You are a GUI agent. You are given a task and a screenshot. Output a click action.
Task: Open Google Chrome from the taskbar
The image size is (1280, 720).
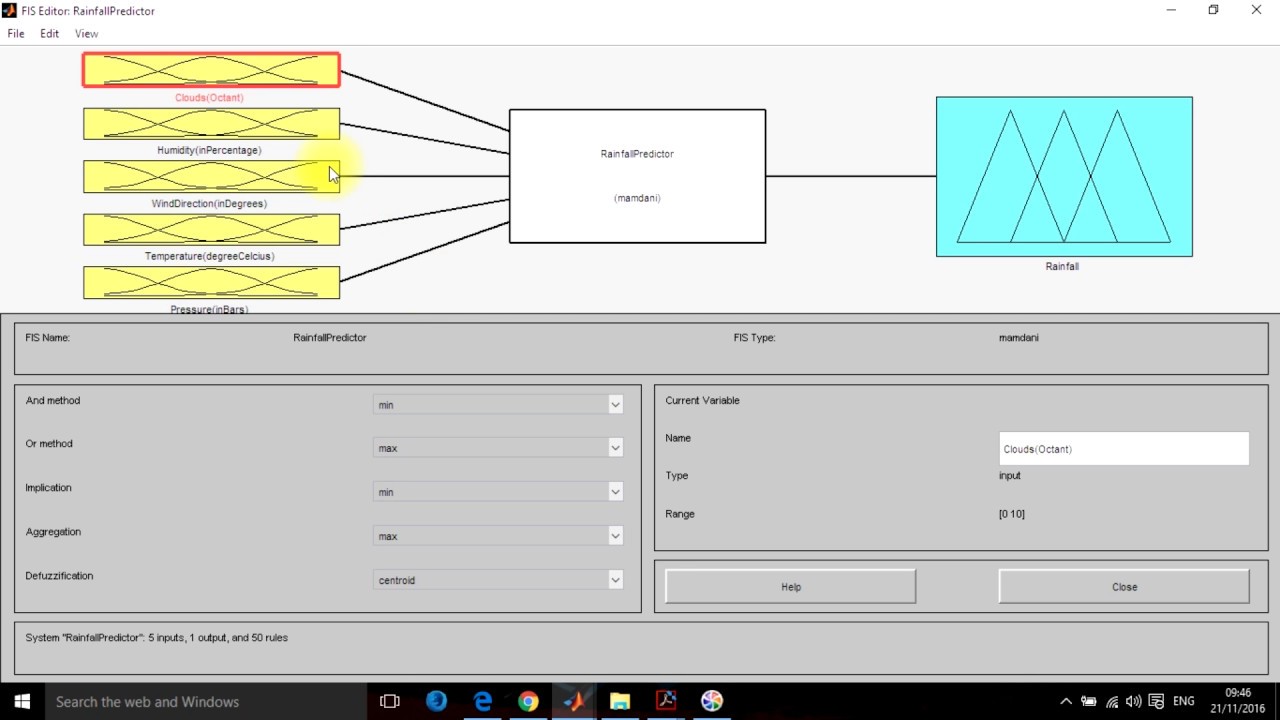[x=528, y=702]
